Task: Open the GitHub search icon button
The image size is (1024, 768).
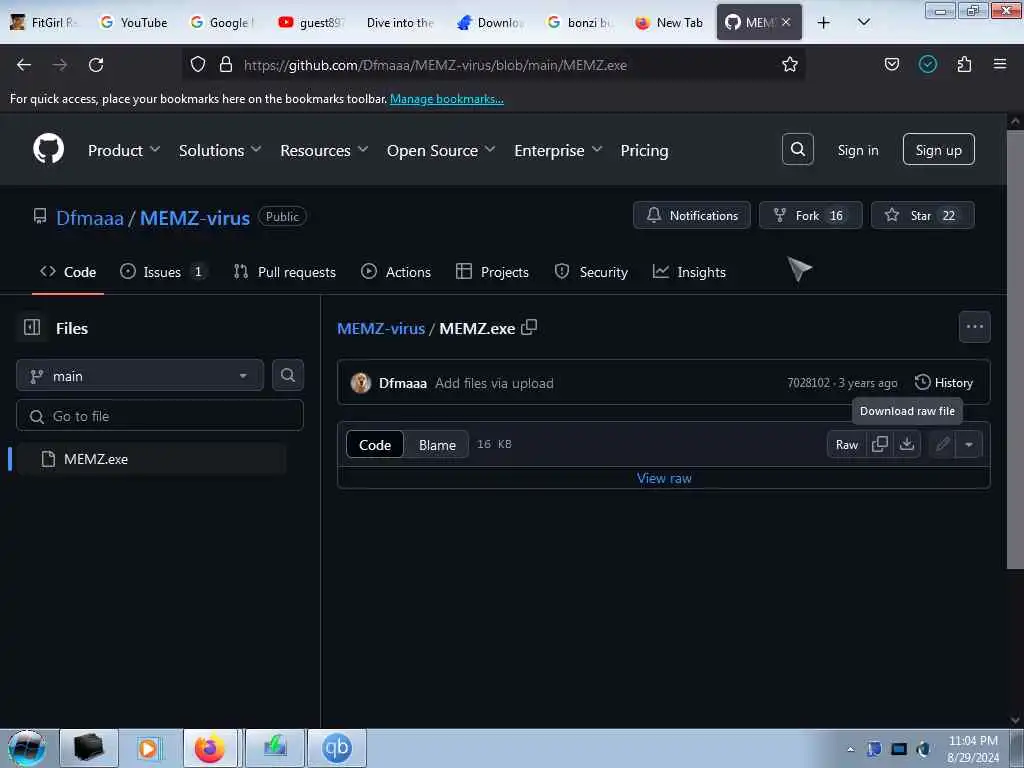Action: (797, 150)
